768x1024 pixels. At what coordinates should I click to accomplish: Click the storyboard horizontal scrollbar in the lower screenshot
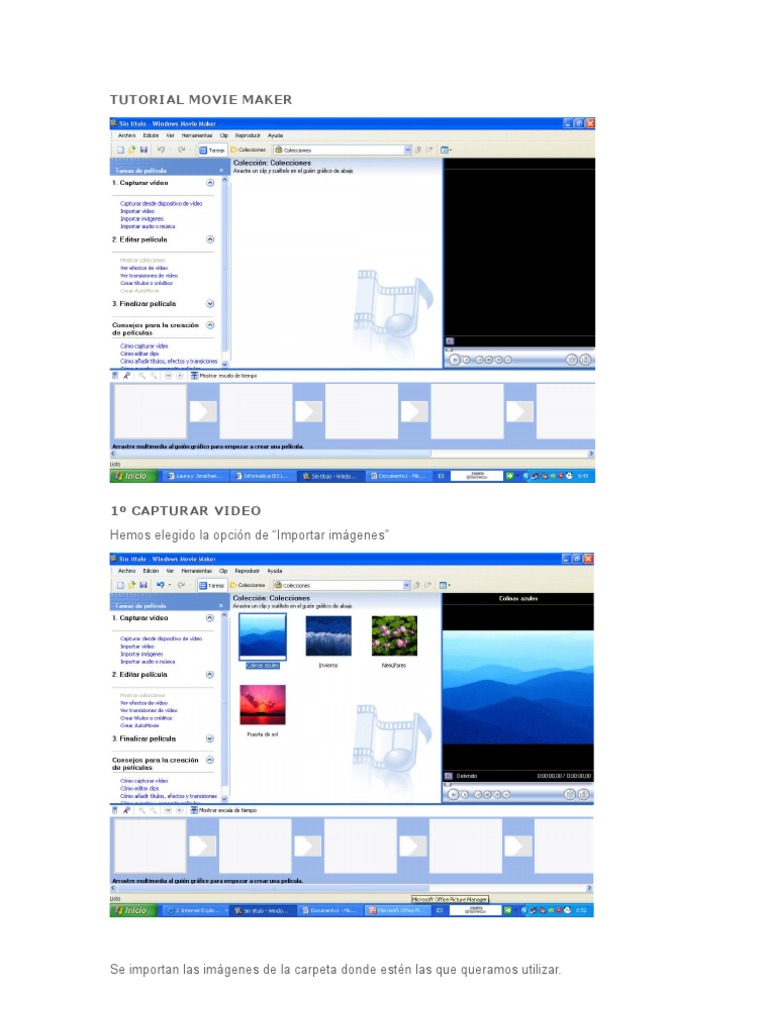pos(352,888)
